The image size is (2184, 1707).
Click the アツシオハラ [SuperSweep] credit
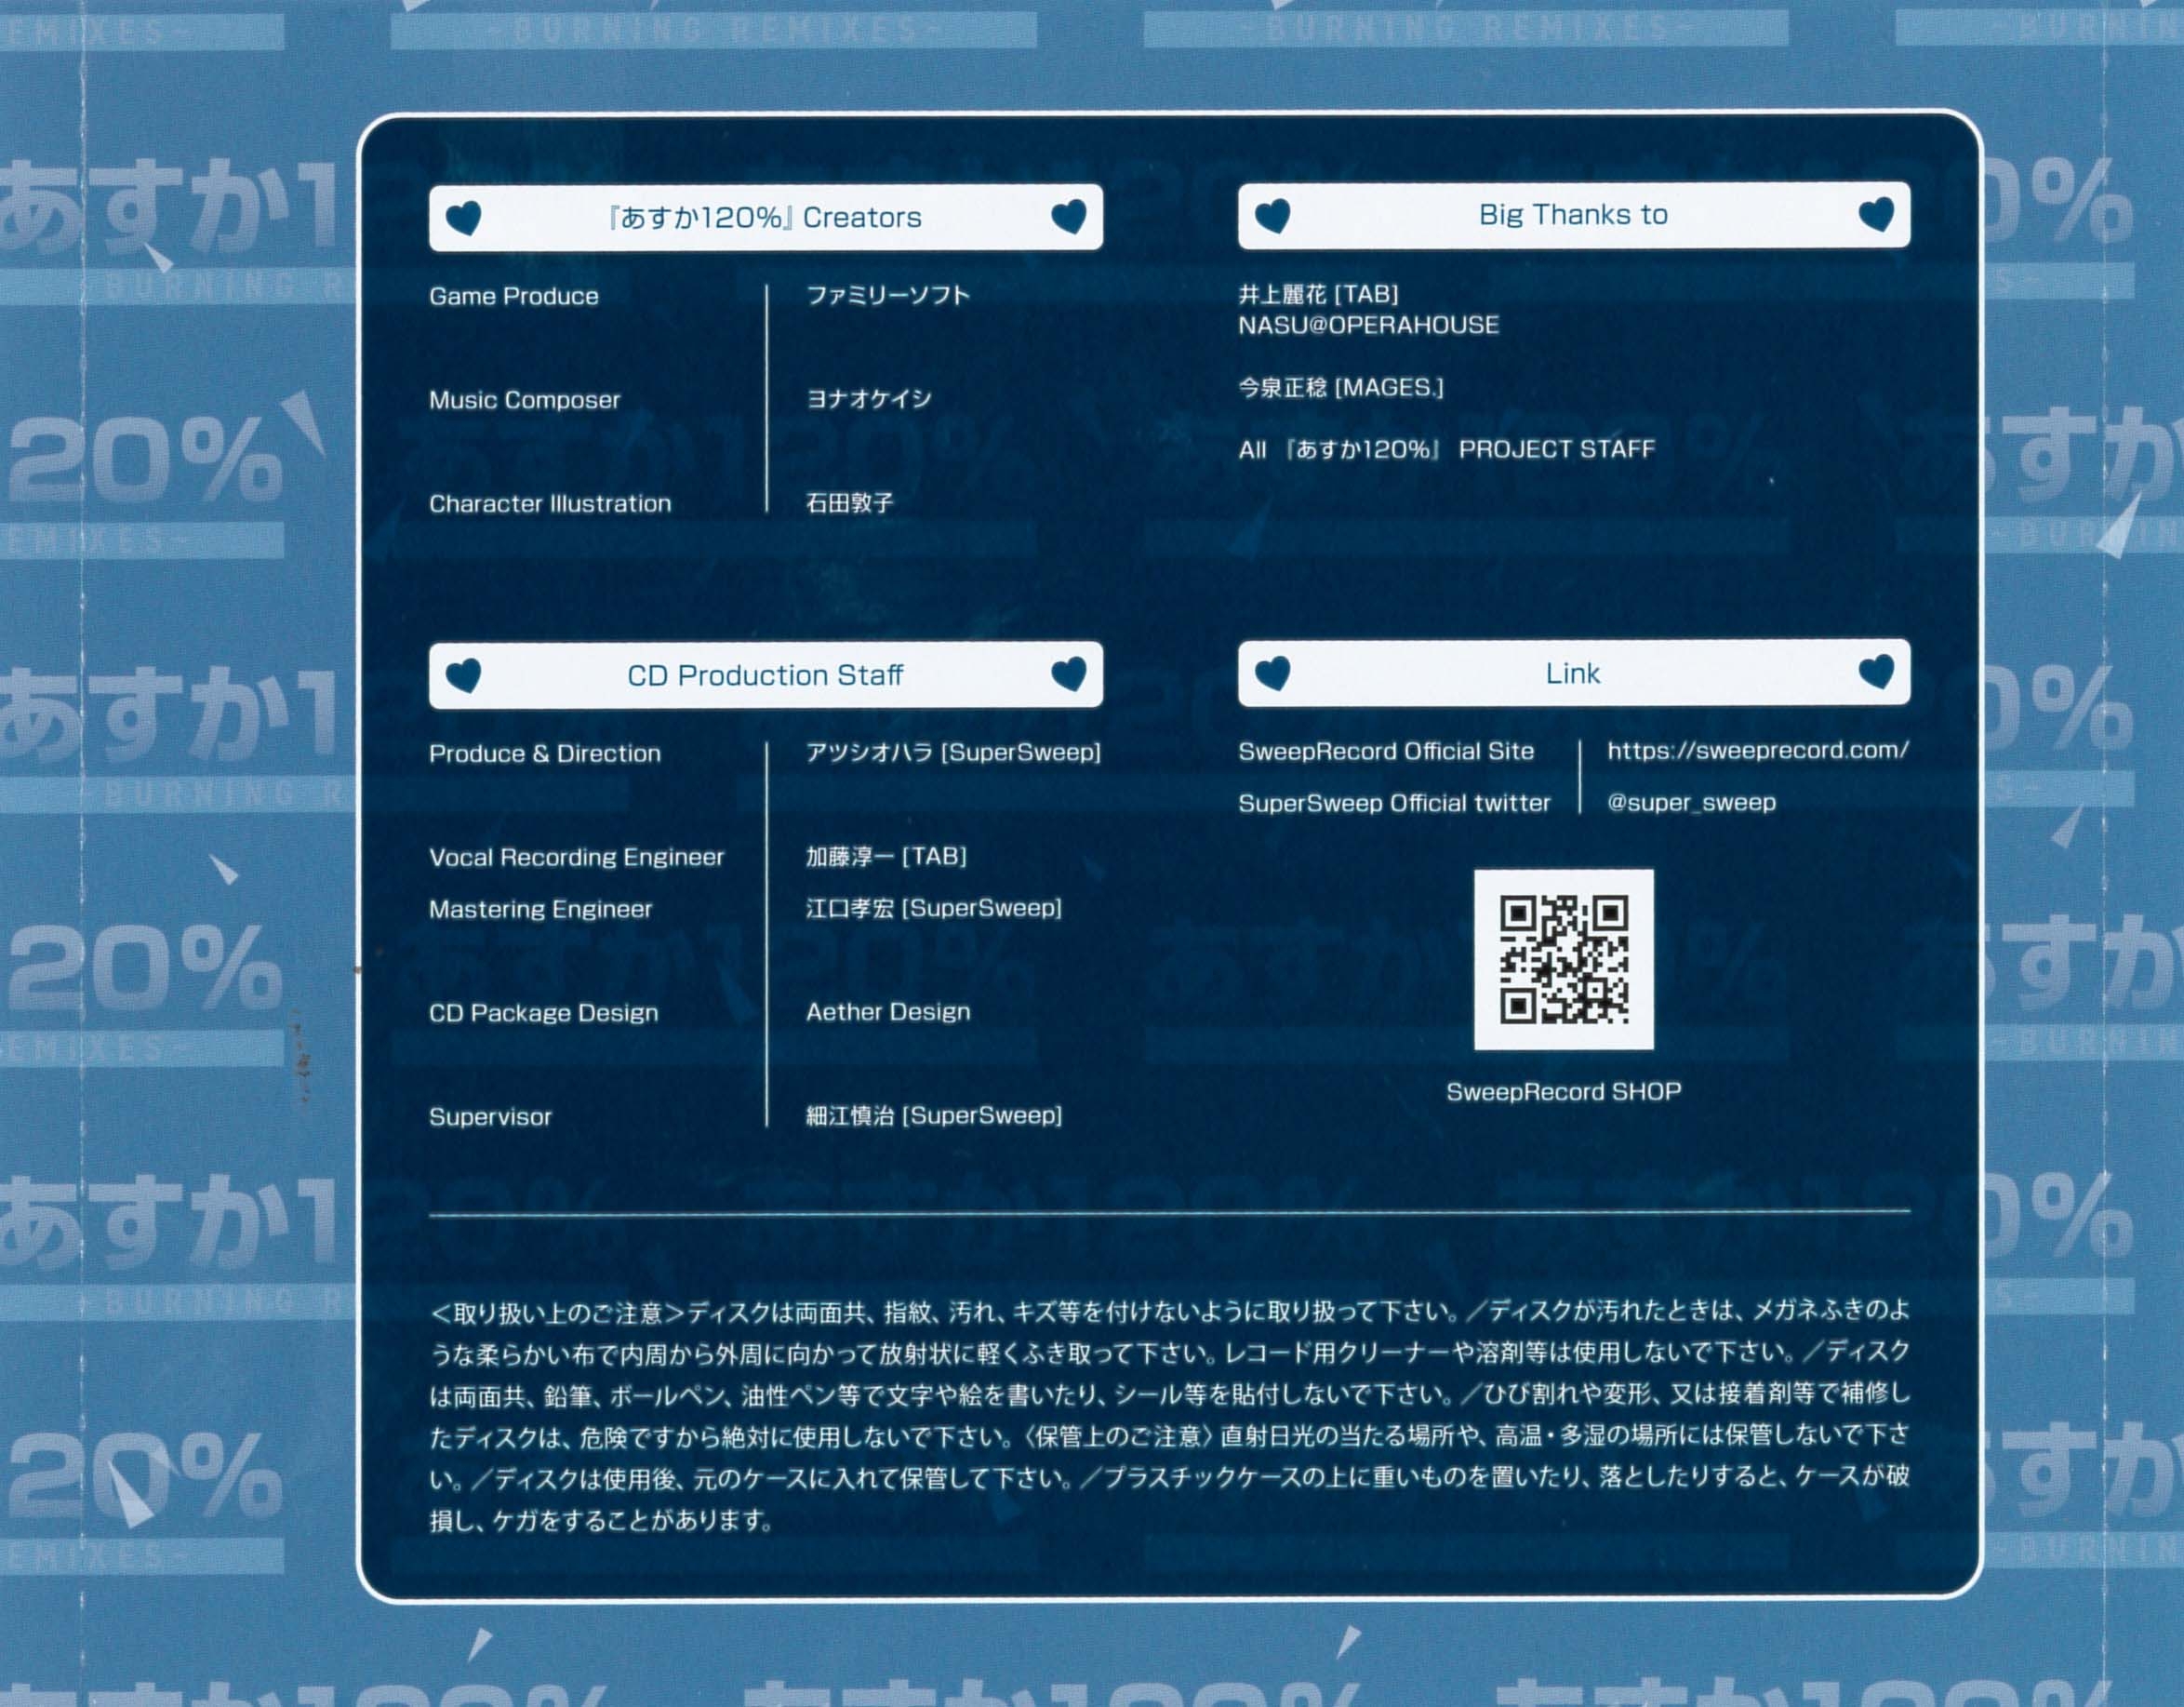[x=953, y=753]
